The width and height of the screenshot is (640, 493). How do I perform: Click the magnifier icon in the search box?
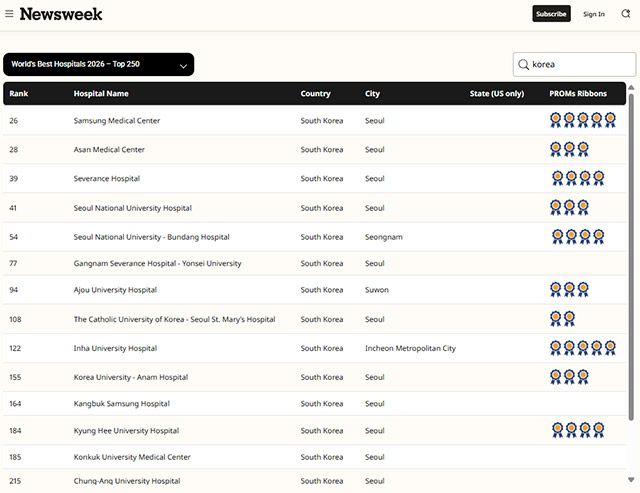click(x=523, y=65)
